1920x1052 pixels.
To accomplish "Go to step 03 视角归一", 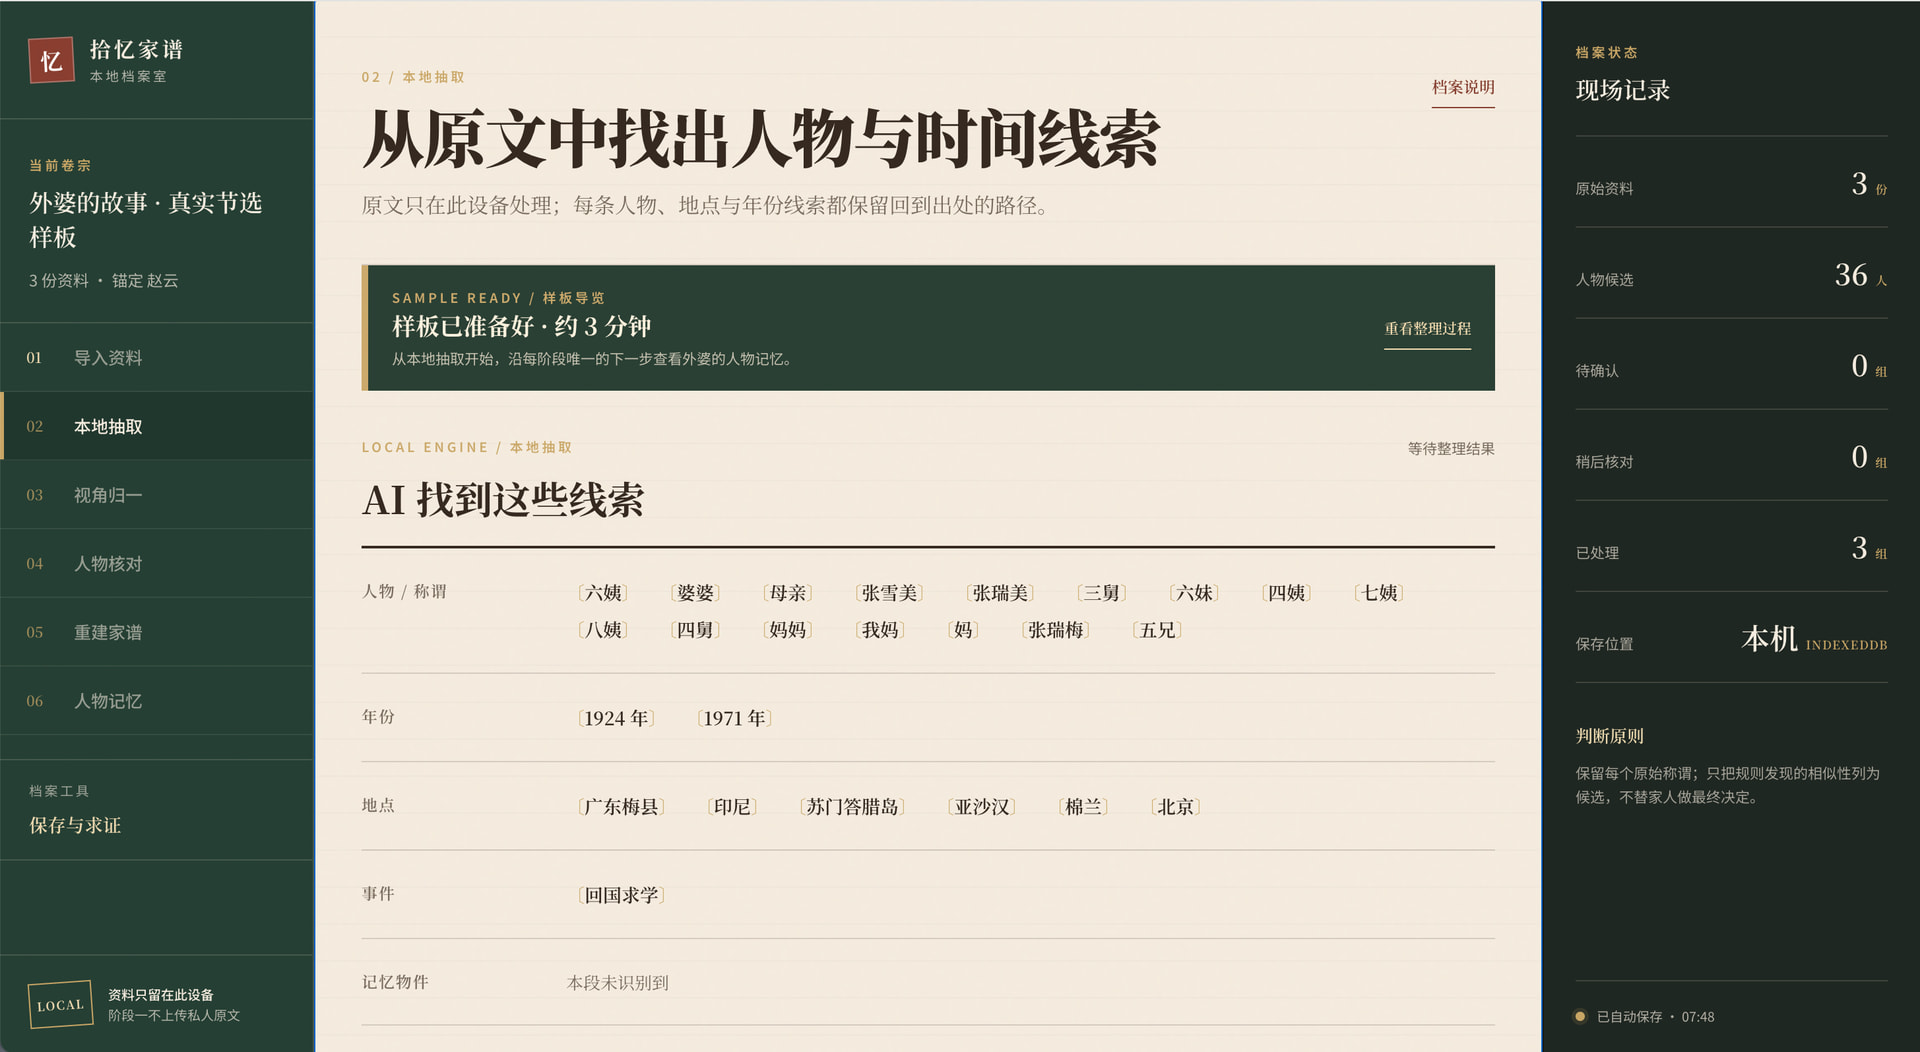I will [x=157, y=495].
